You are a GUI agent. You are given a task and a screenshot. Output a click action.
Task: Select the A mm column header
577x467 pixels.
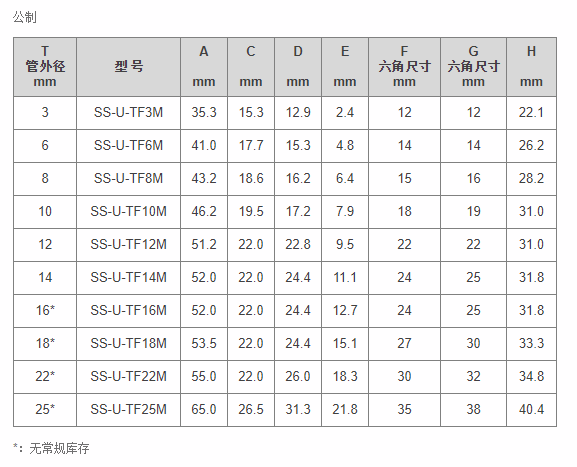(x=204, y=67)
